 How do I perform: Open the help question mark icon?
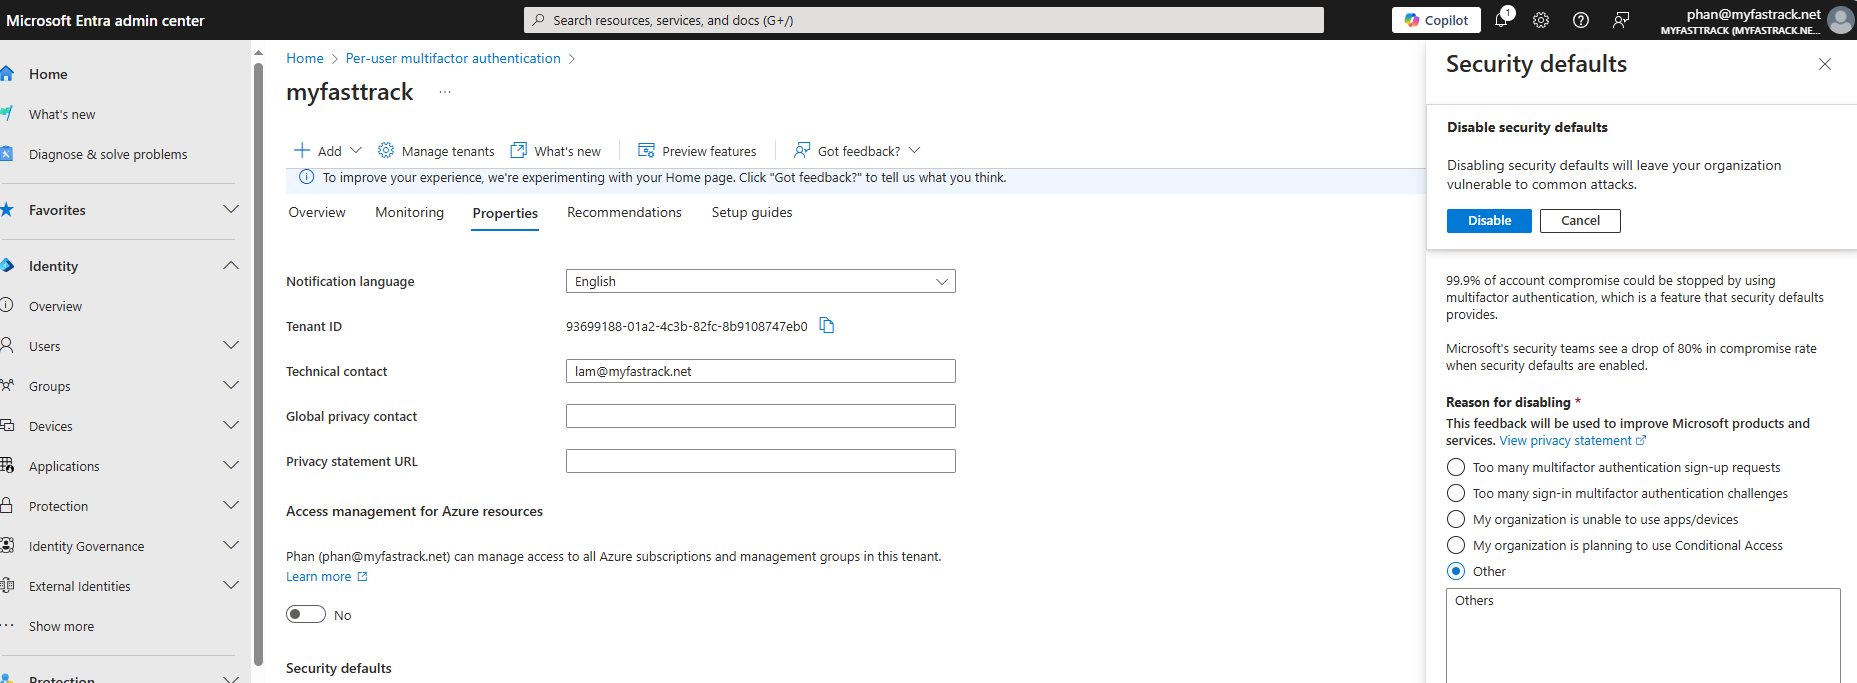click(1581, 20)
